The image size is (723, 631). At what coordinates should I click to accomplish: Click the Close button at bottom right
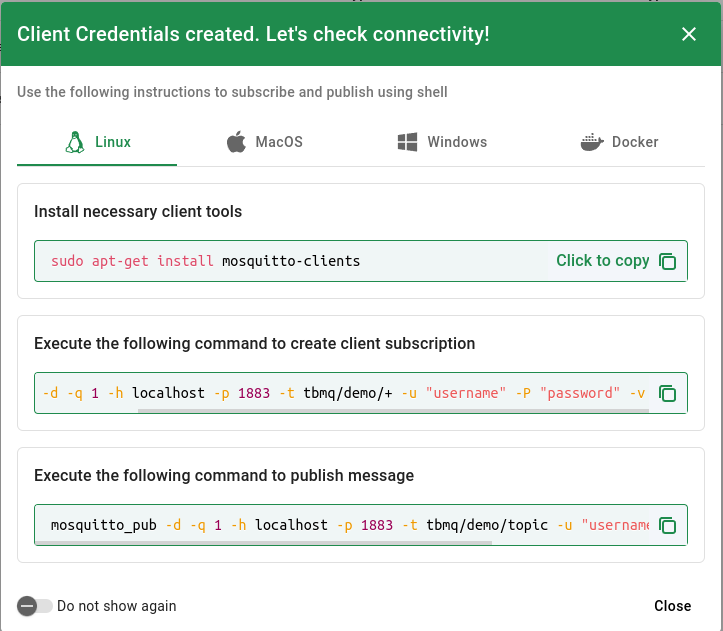(x=672, y=606)
